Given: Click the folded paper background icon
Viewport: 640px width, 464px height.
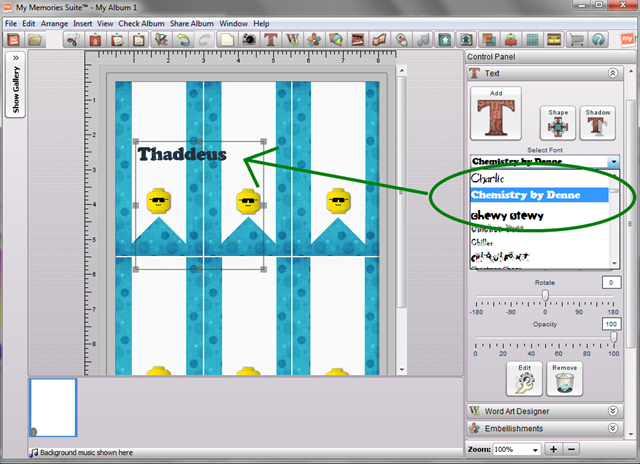Looking at the screenshot, I should click(x=379, y=40).
